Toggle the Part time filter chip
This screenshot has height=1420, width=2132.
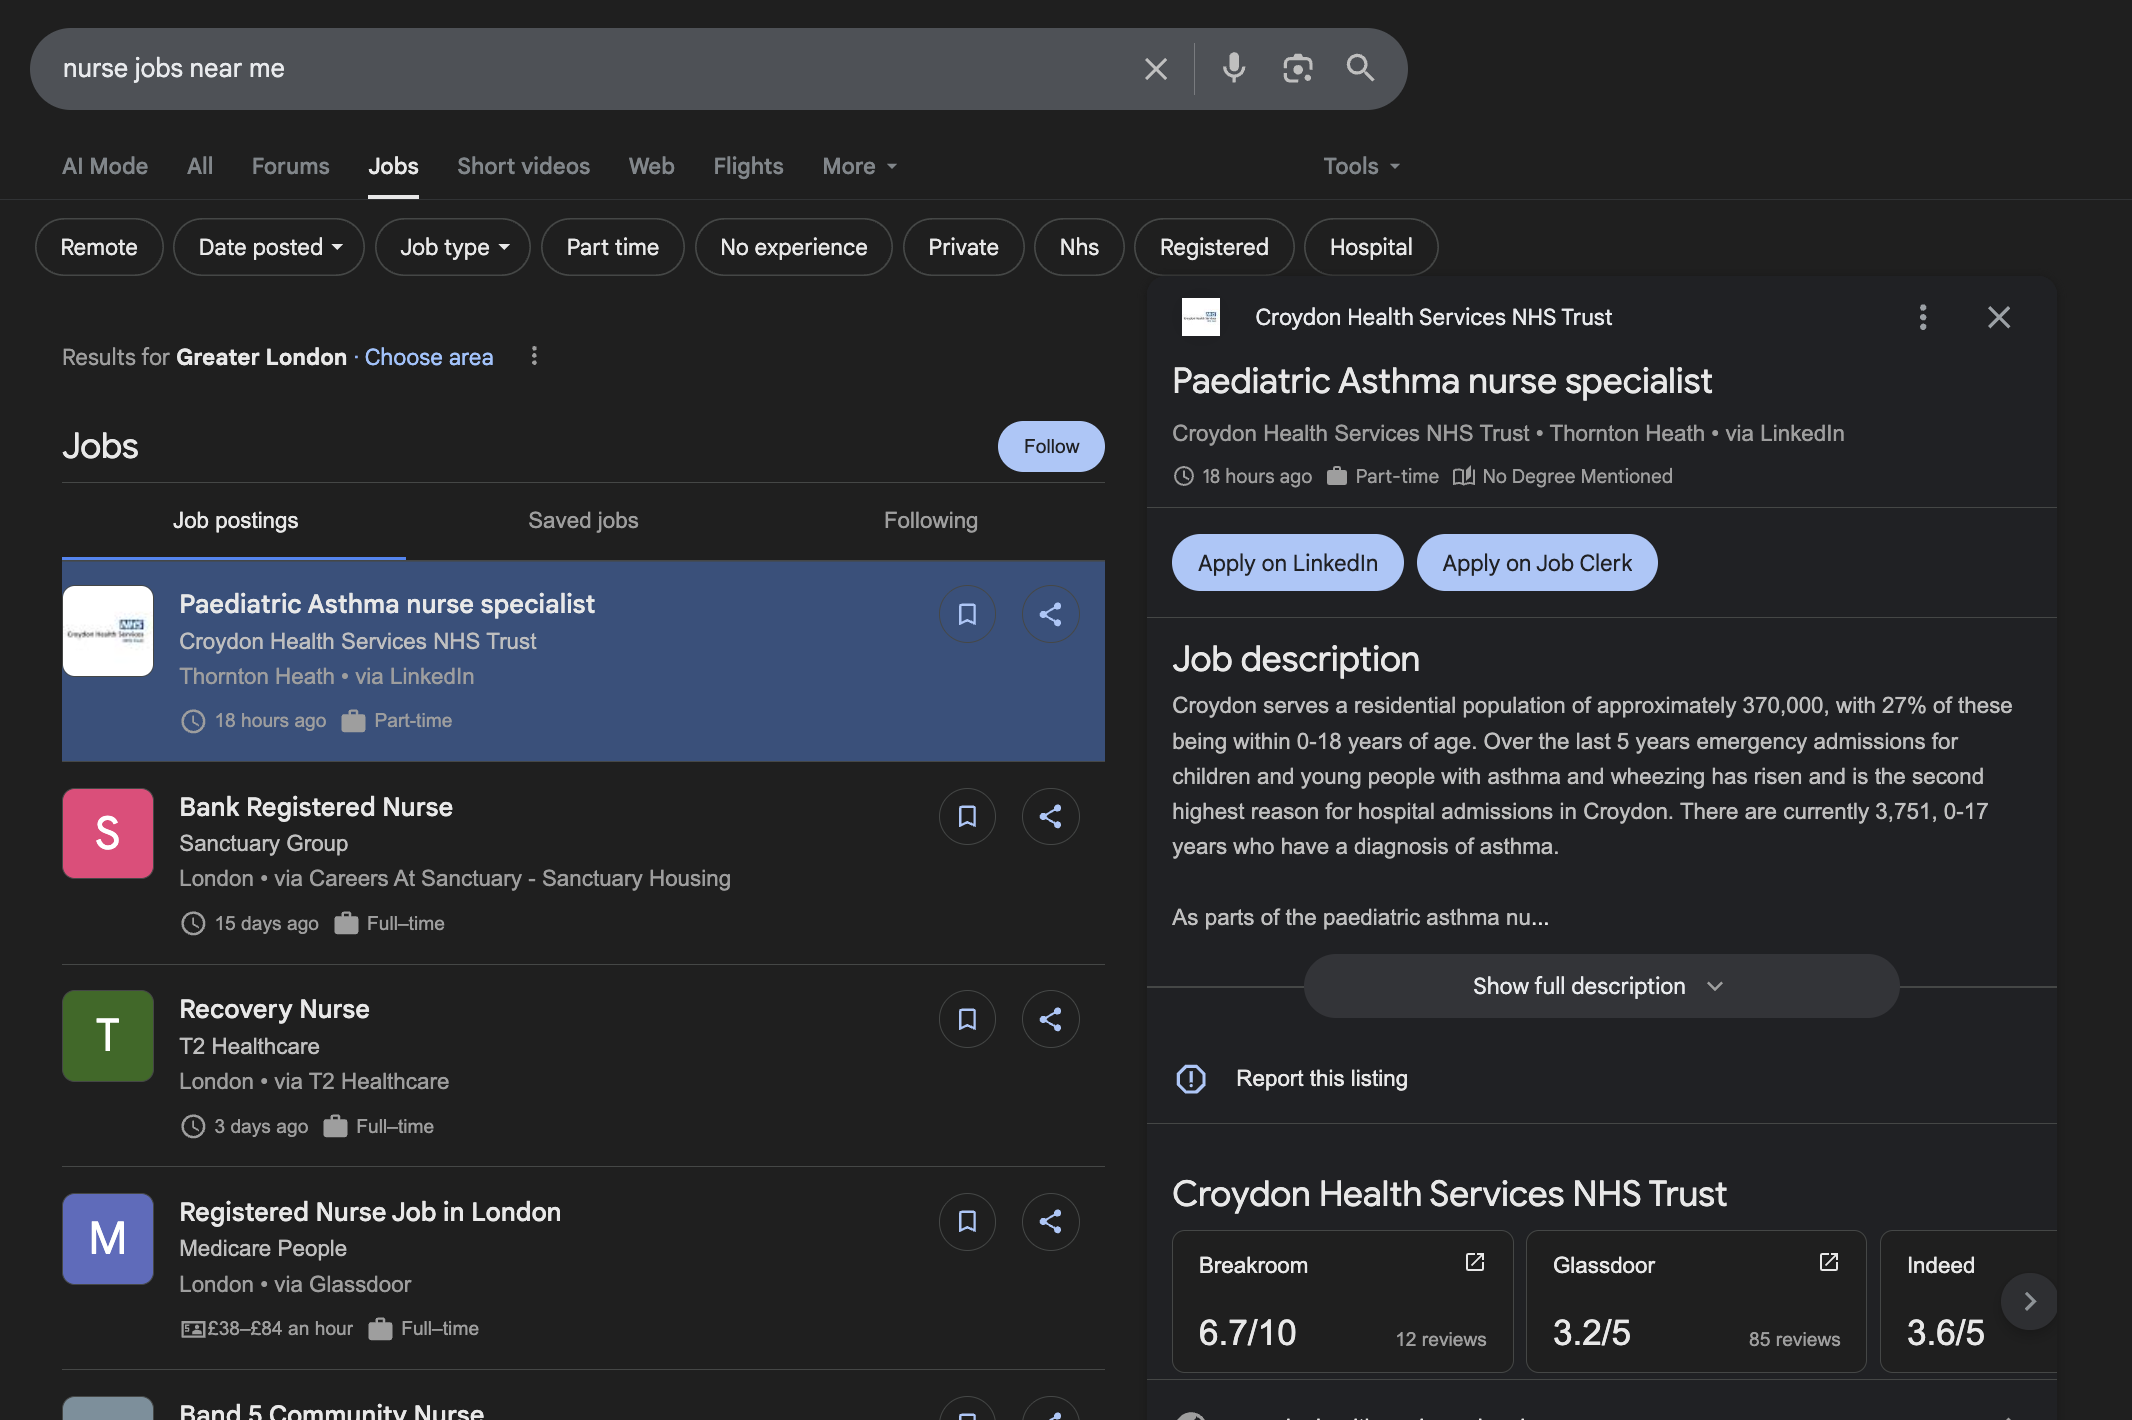pyautogui.click(x=612, y=247)
